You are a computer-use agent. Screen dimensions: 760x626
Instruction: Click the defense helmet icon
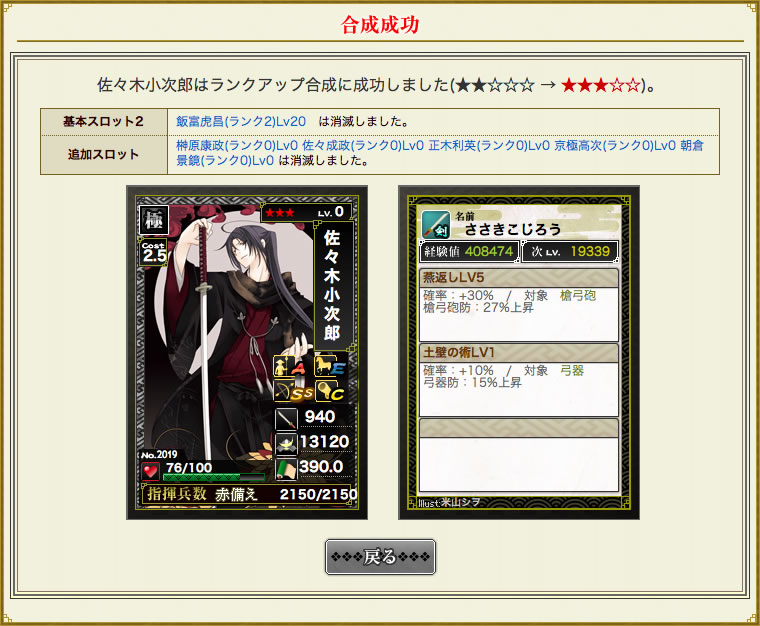(286, 444)
